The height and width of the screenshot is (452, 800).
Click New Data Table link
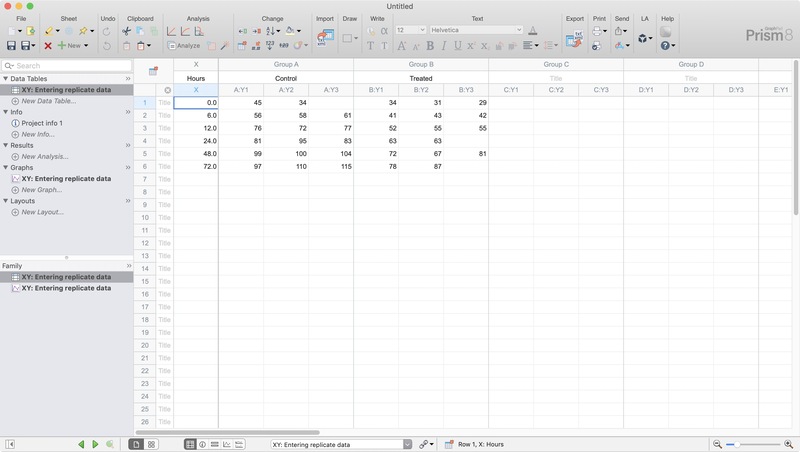coord(48,101)
